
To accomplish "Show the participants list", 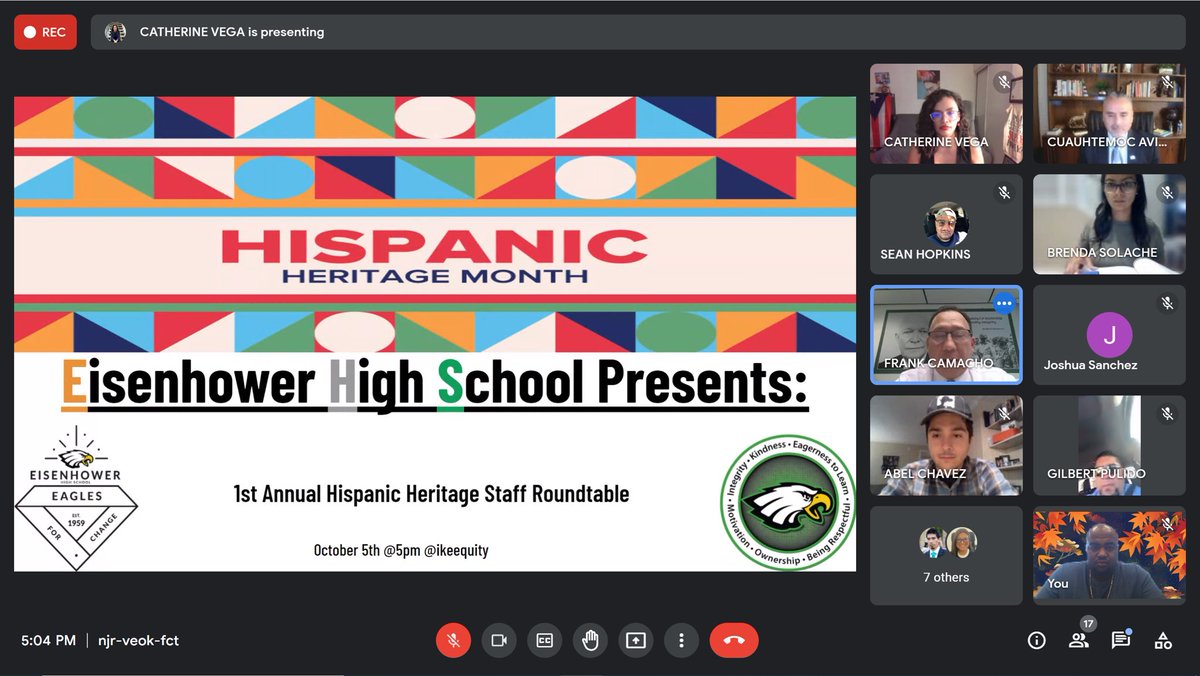I will click(1078, 640).
